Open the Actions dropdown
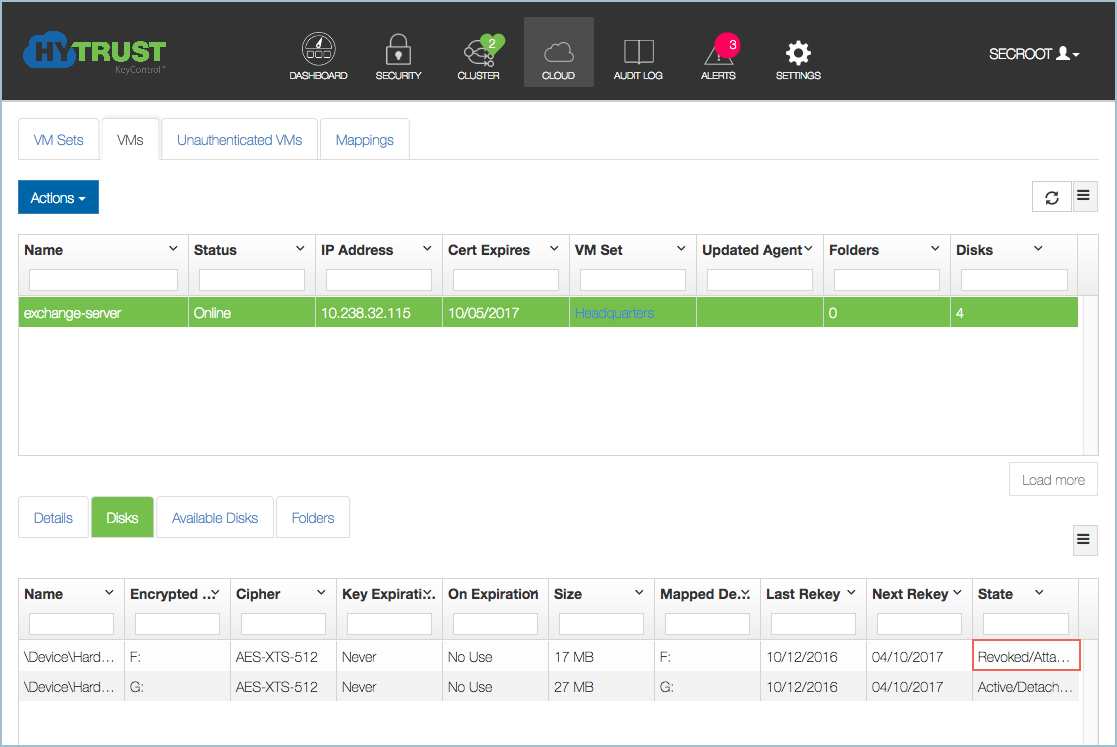 tap(58, 197)
